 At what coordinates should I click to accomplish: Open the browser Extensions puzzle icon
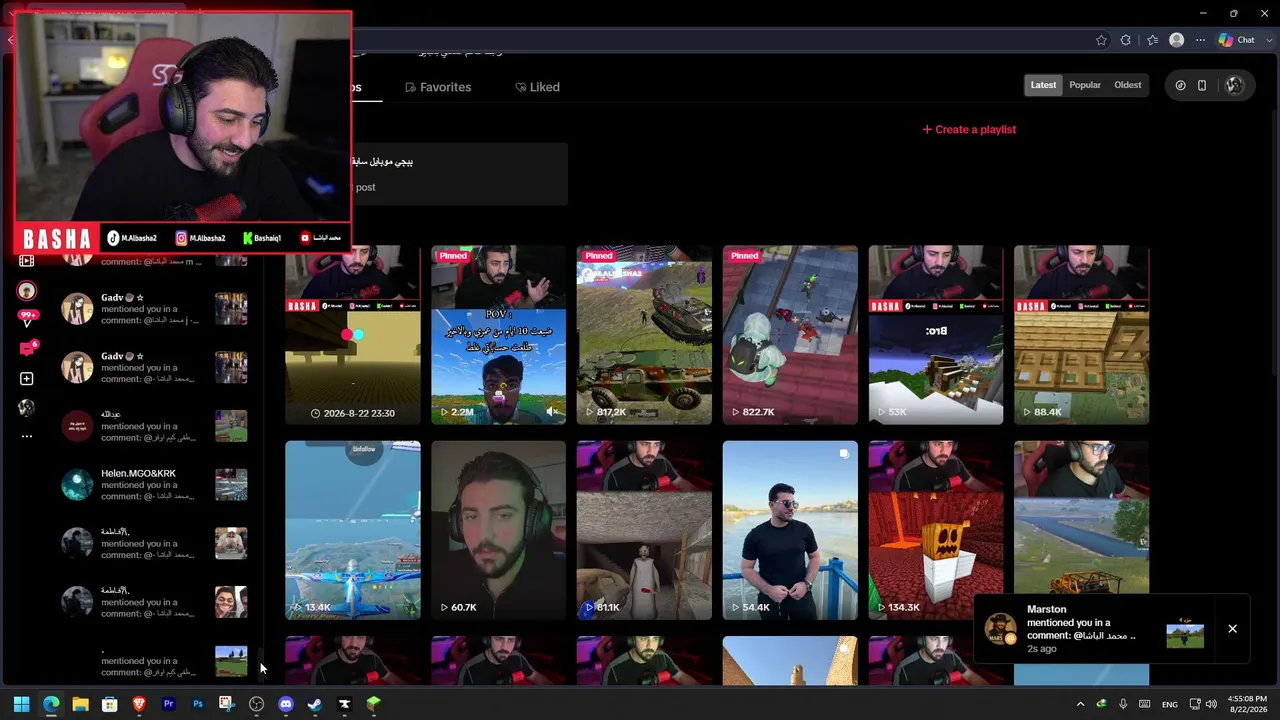tap(1126, 40)
